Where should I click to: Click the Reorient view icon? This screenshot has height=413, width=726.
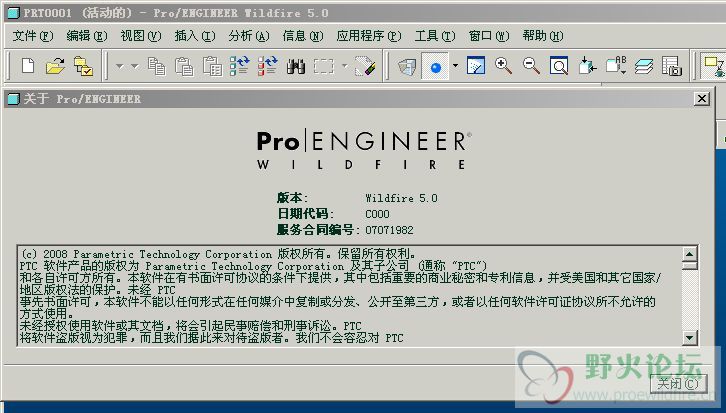(587, 66)
